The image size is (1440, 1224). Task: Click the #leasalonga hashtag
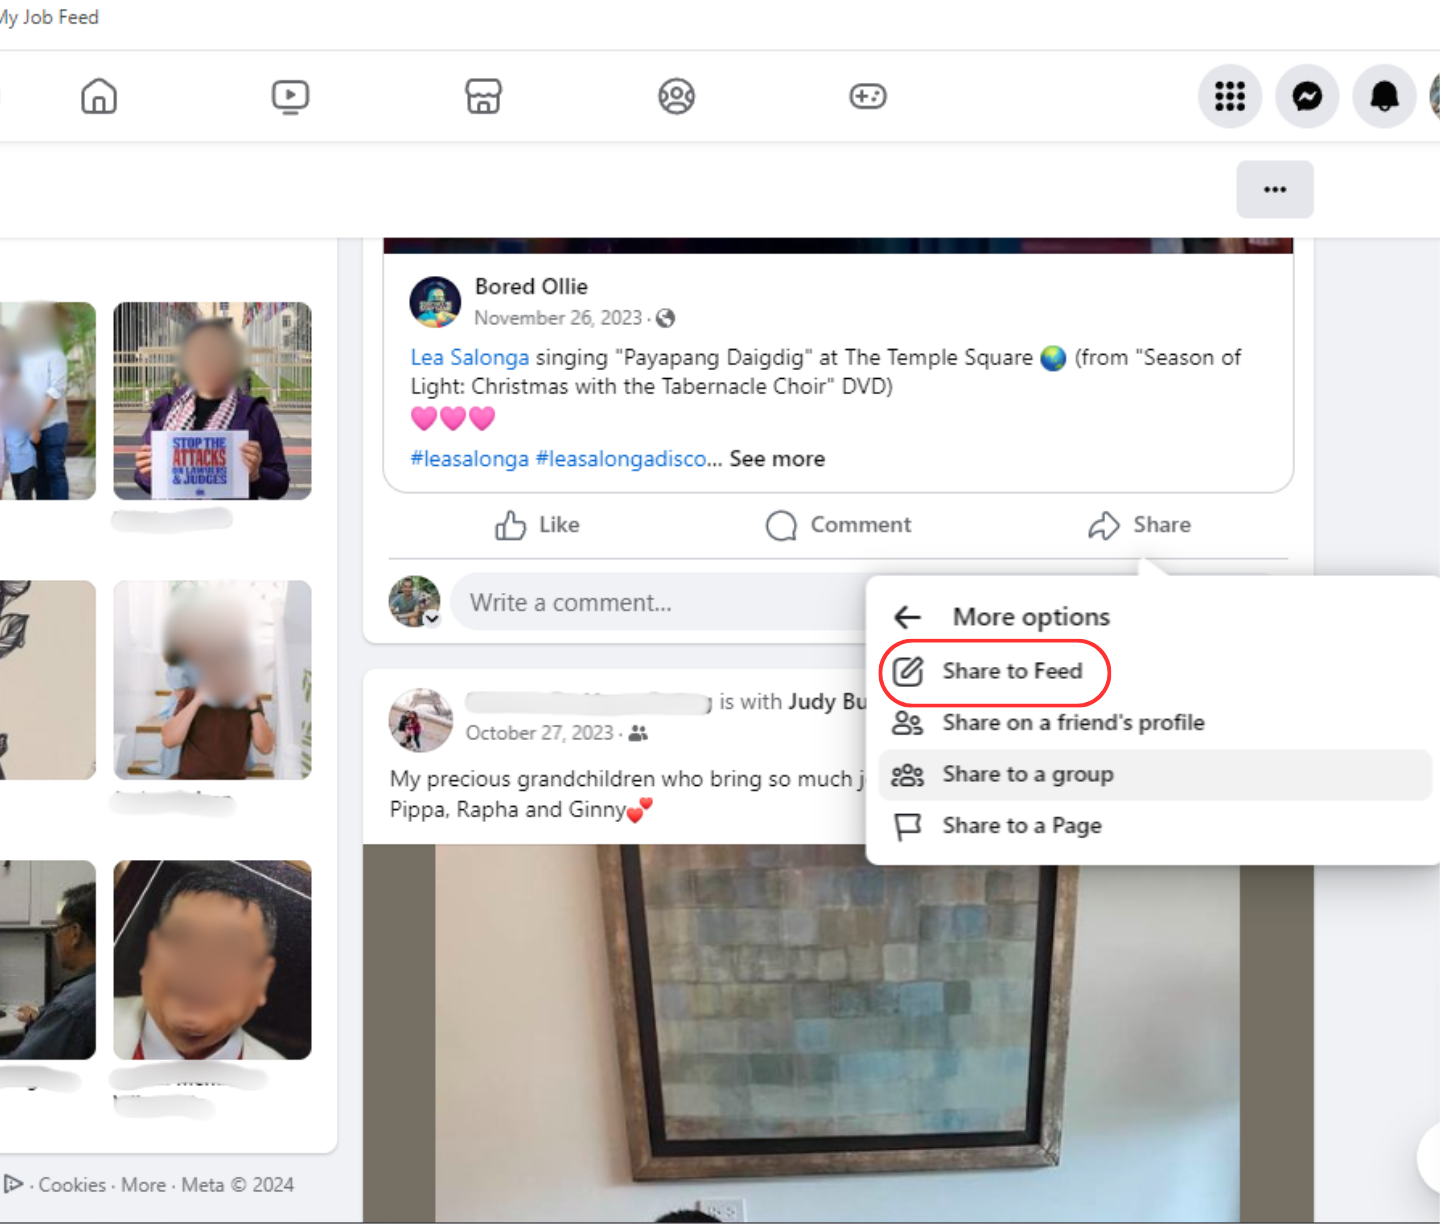click(x=470, y=459)
